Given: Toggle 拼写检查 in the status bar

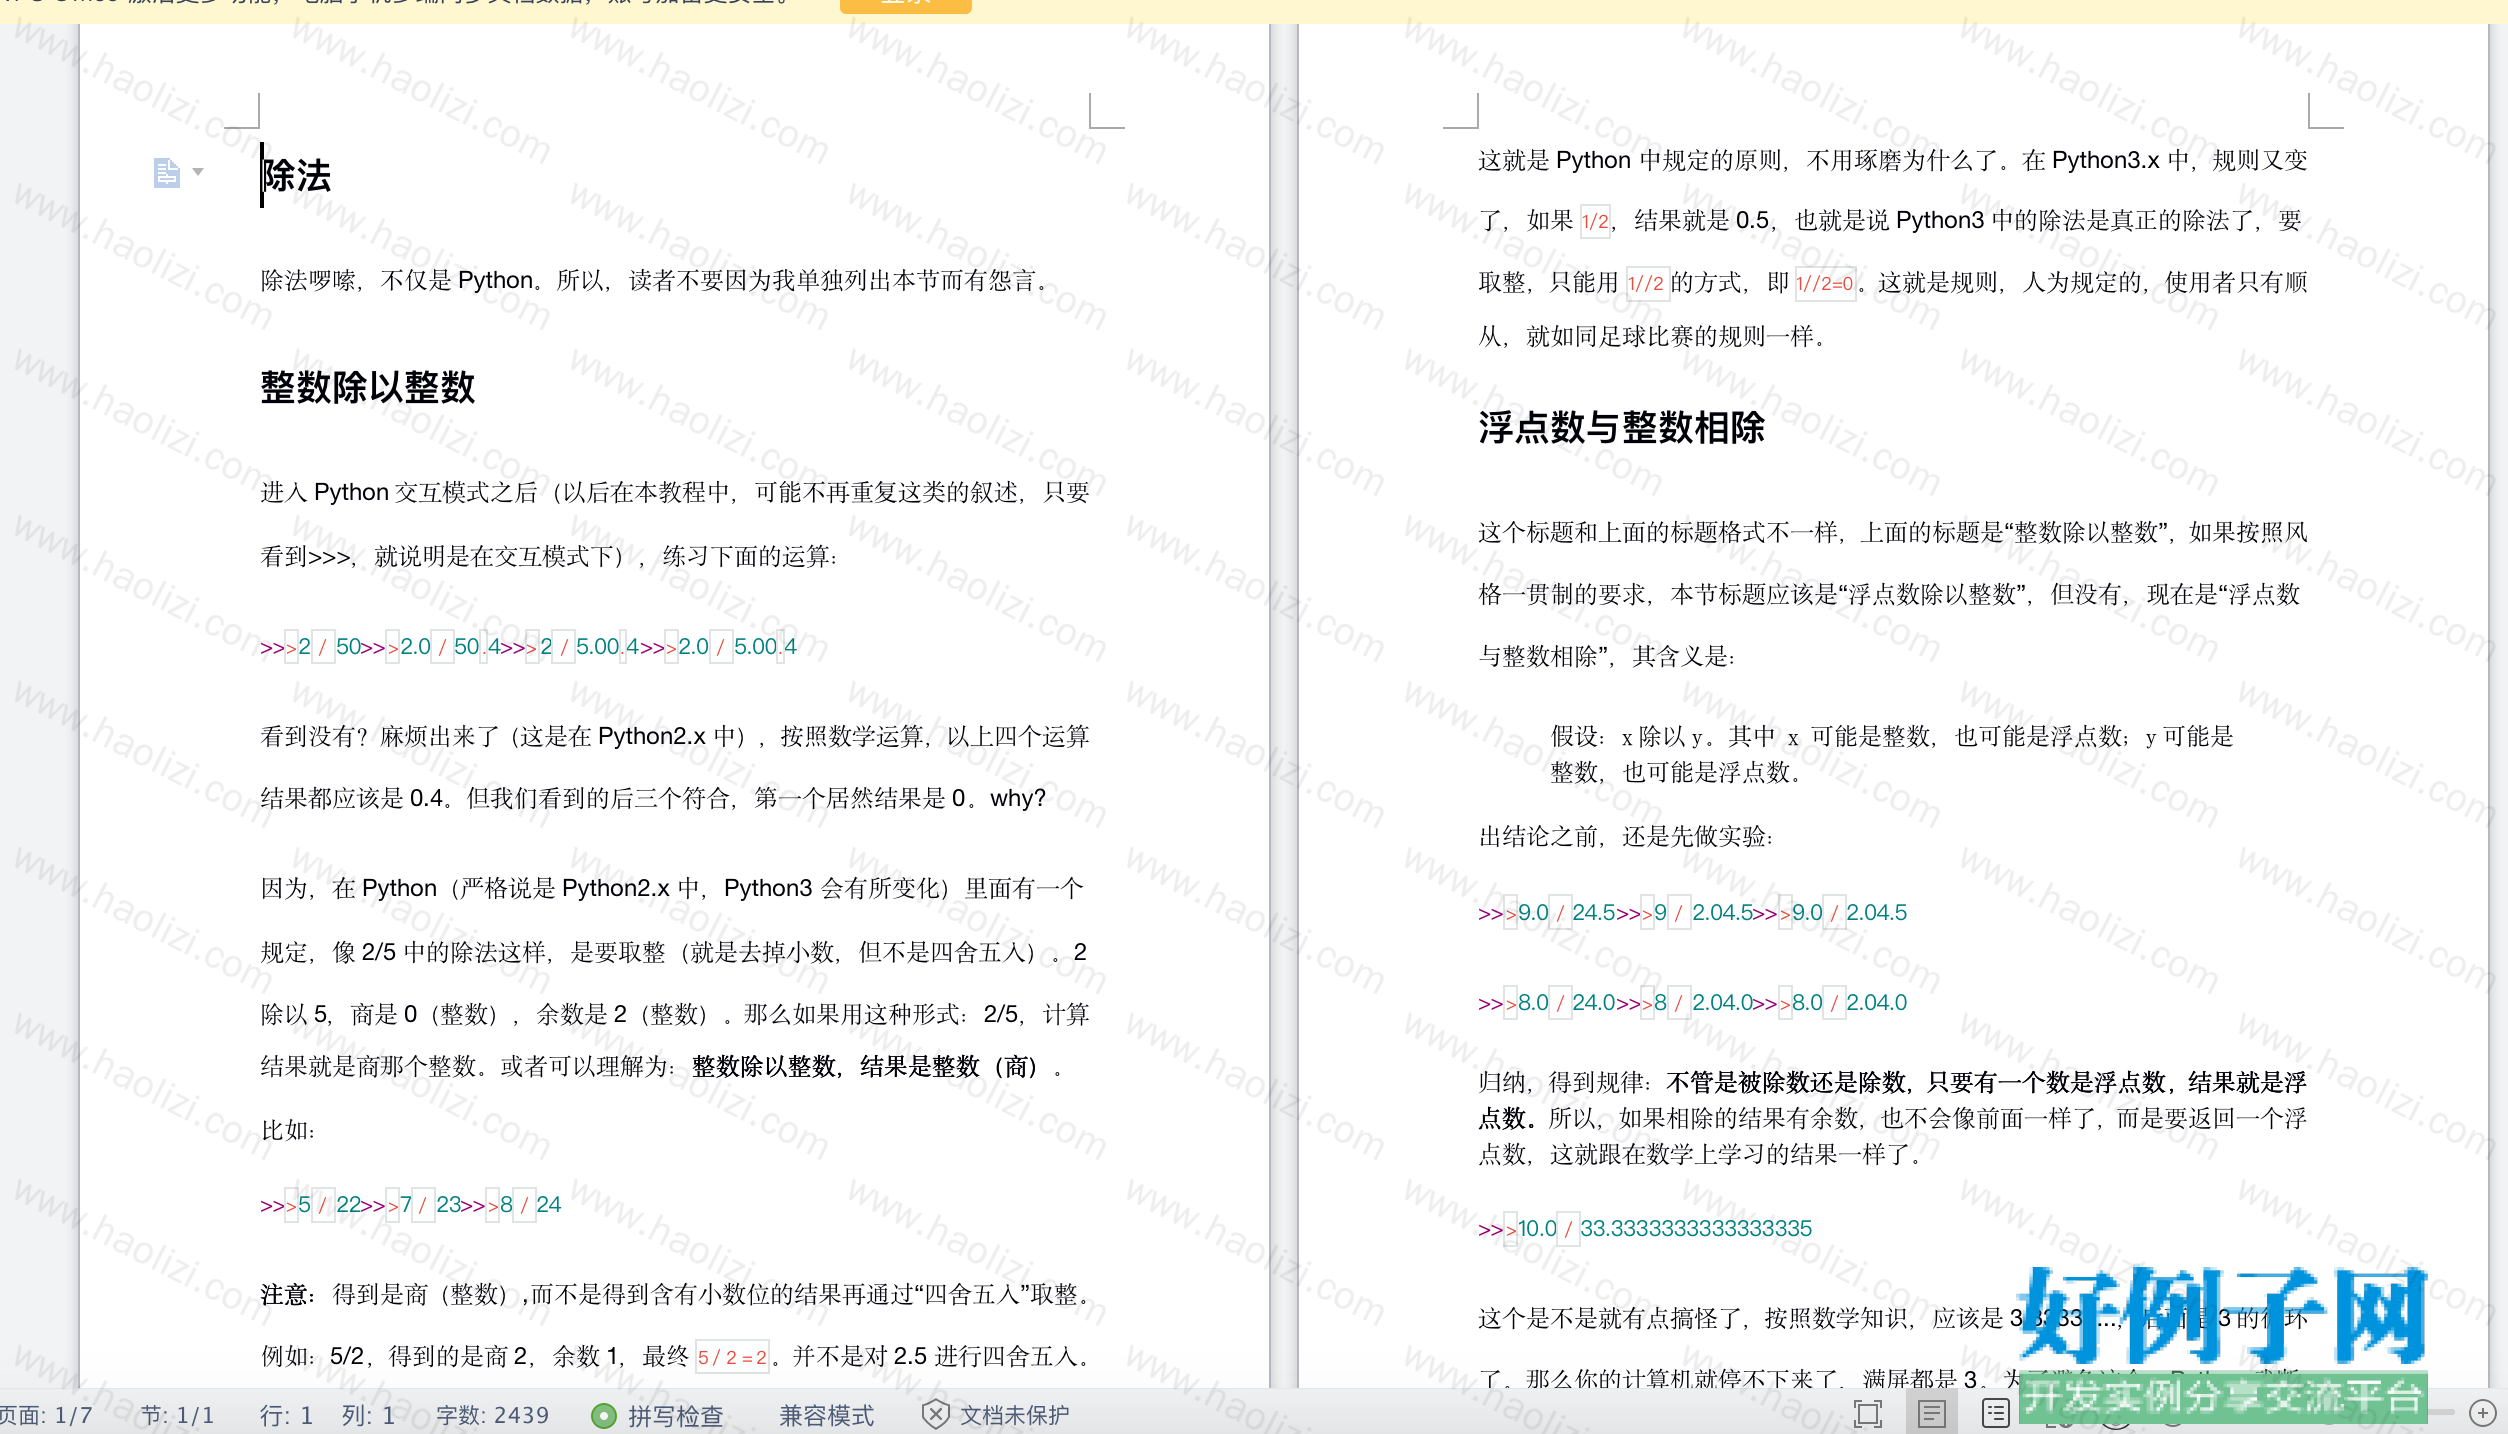Looking at the screenshot, I should (x=658, y=1416).
